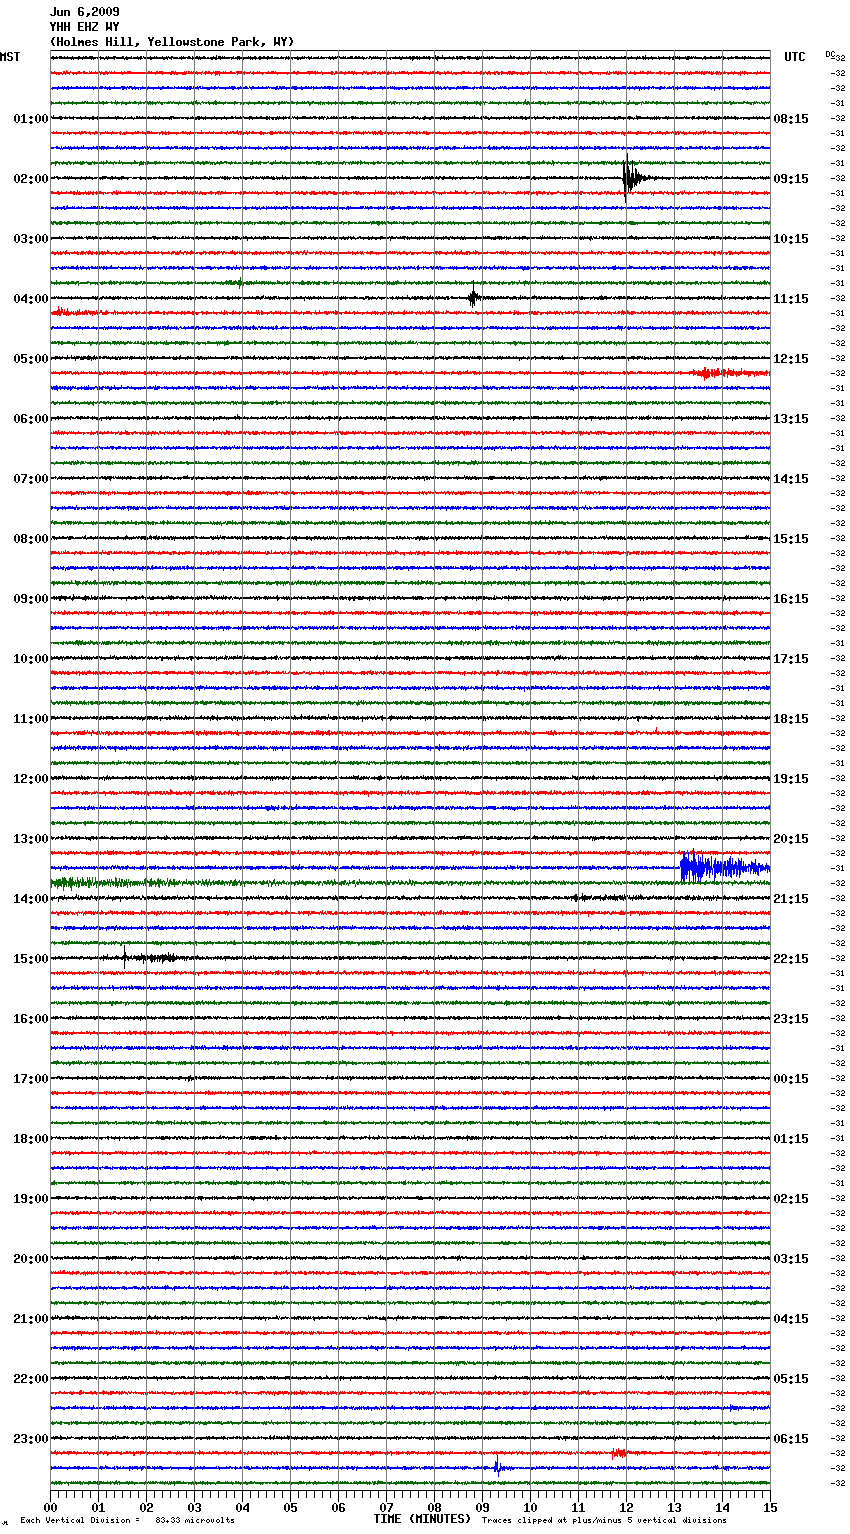Viewport: 850px width, 1534px height.
Task: Click the '14:15' UTC time label
Action: coord(791,479)
